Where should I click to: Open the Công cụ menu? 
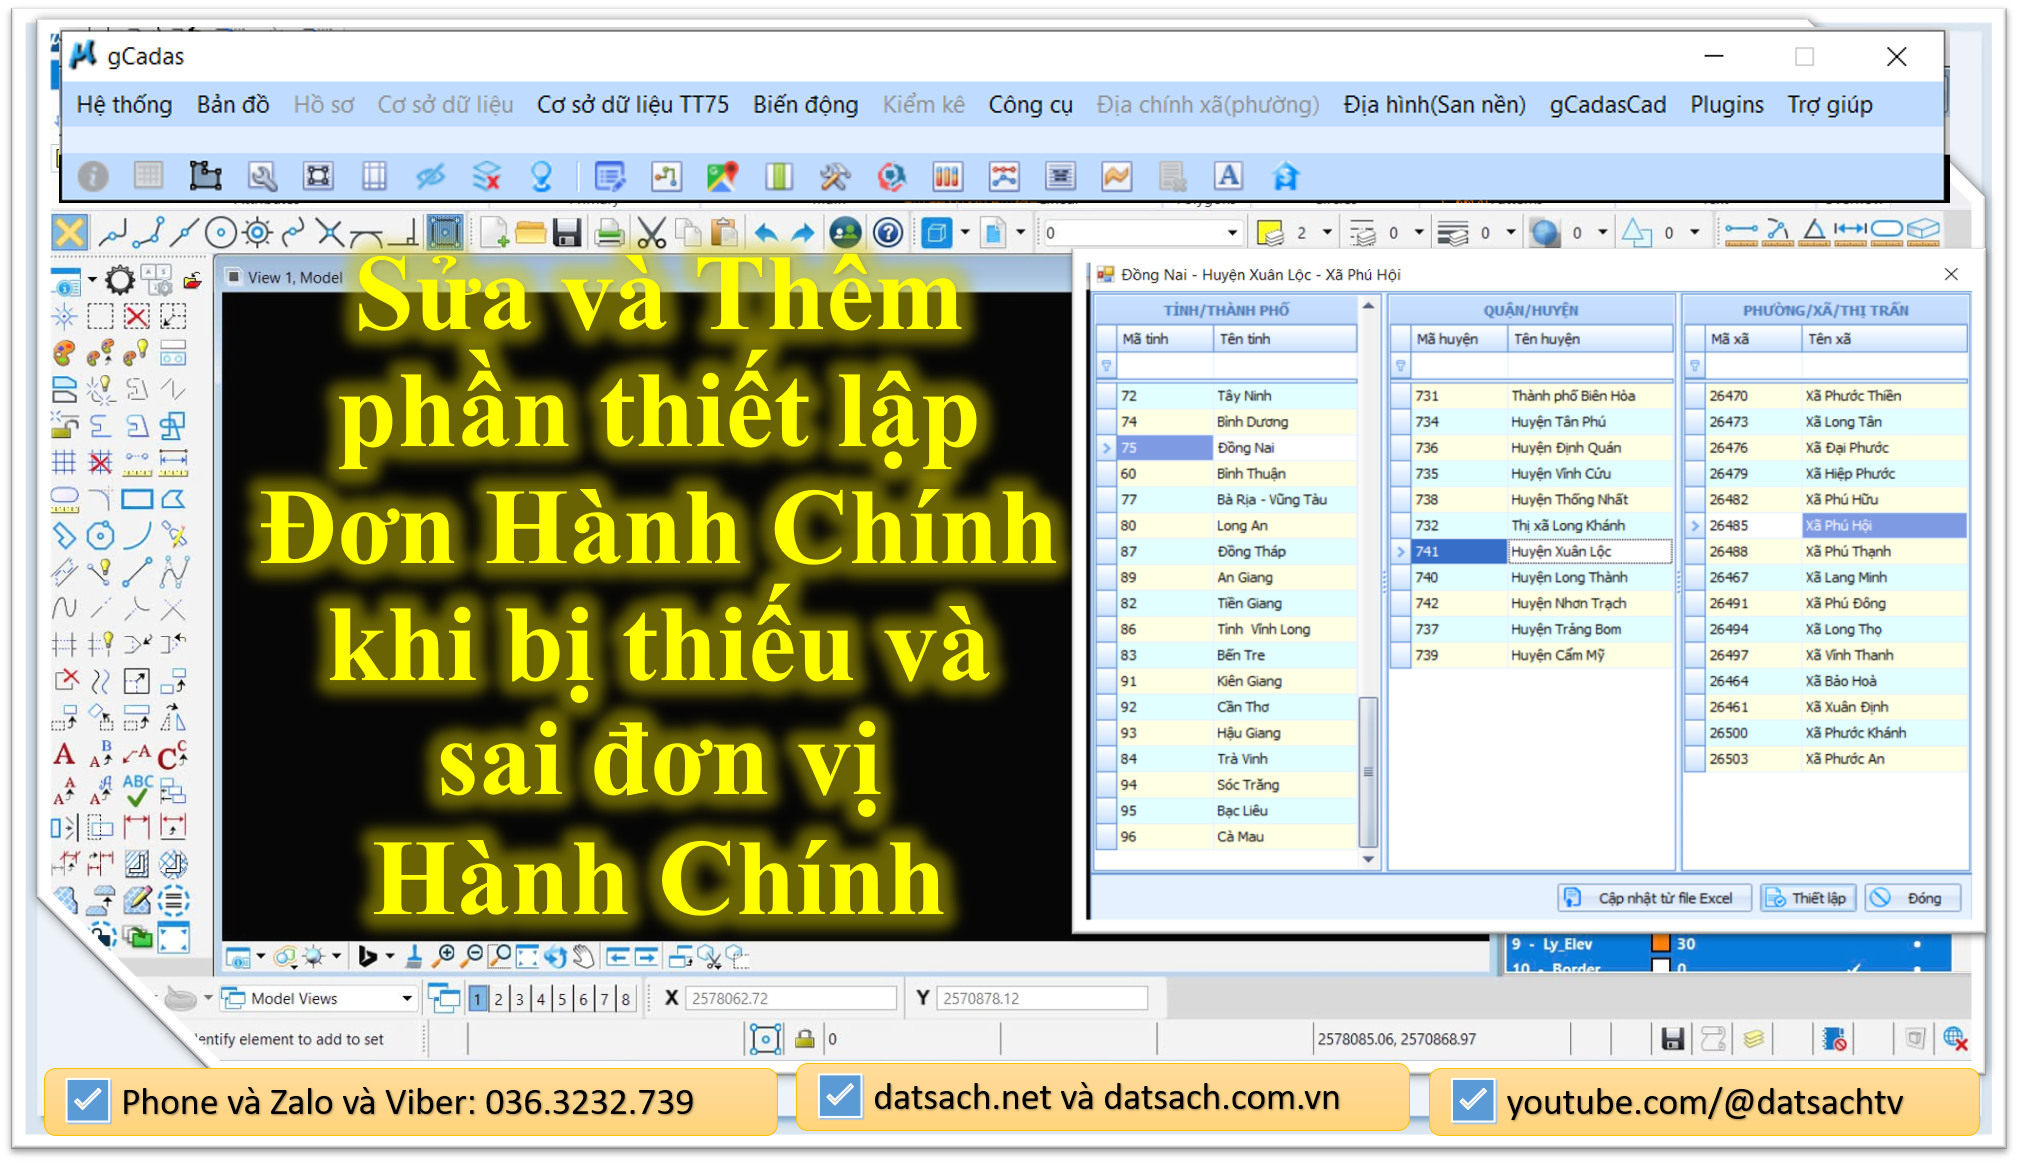(1029, 104)
